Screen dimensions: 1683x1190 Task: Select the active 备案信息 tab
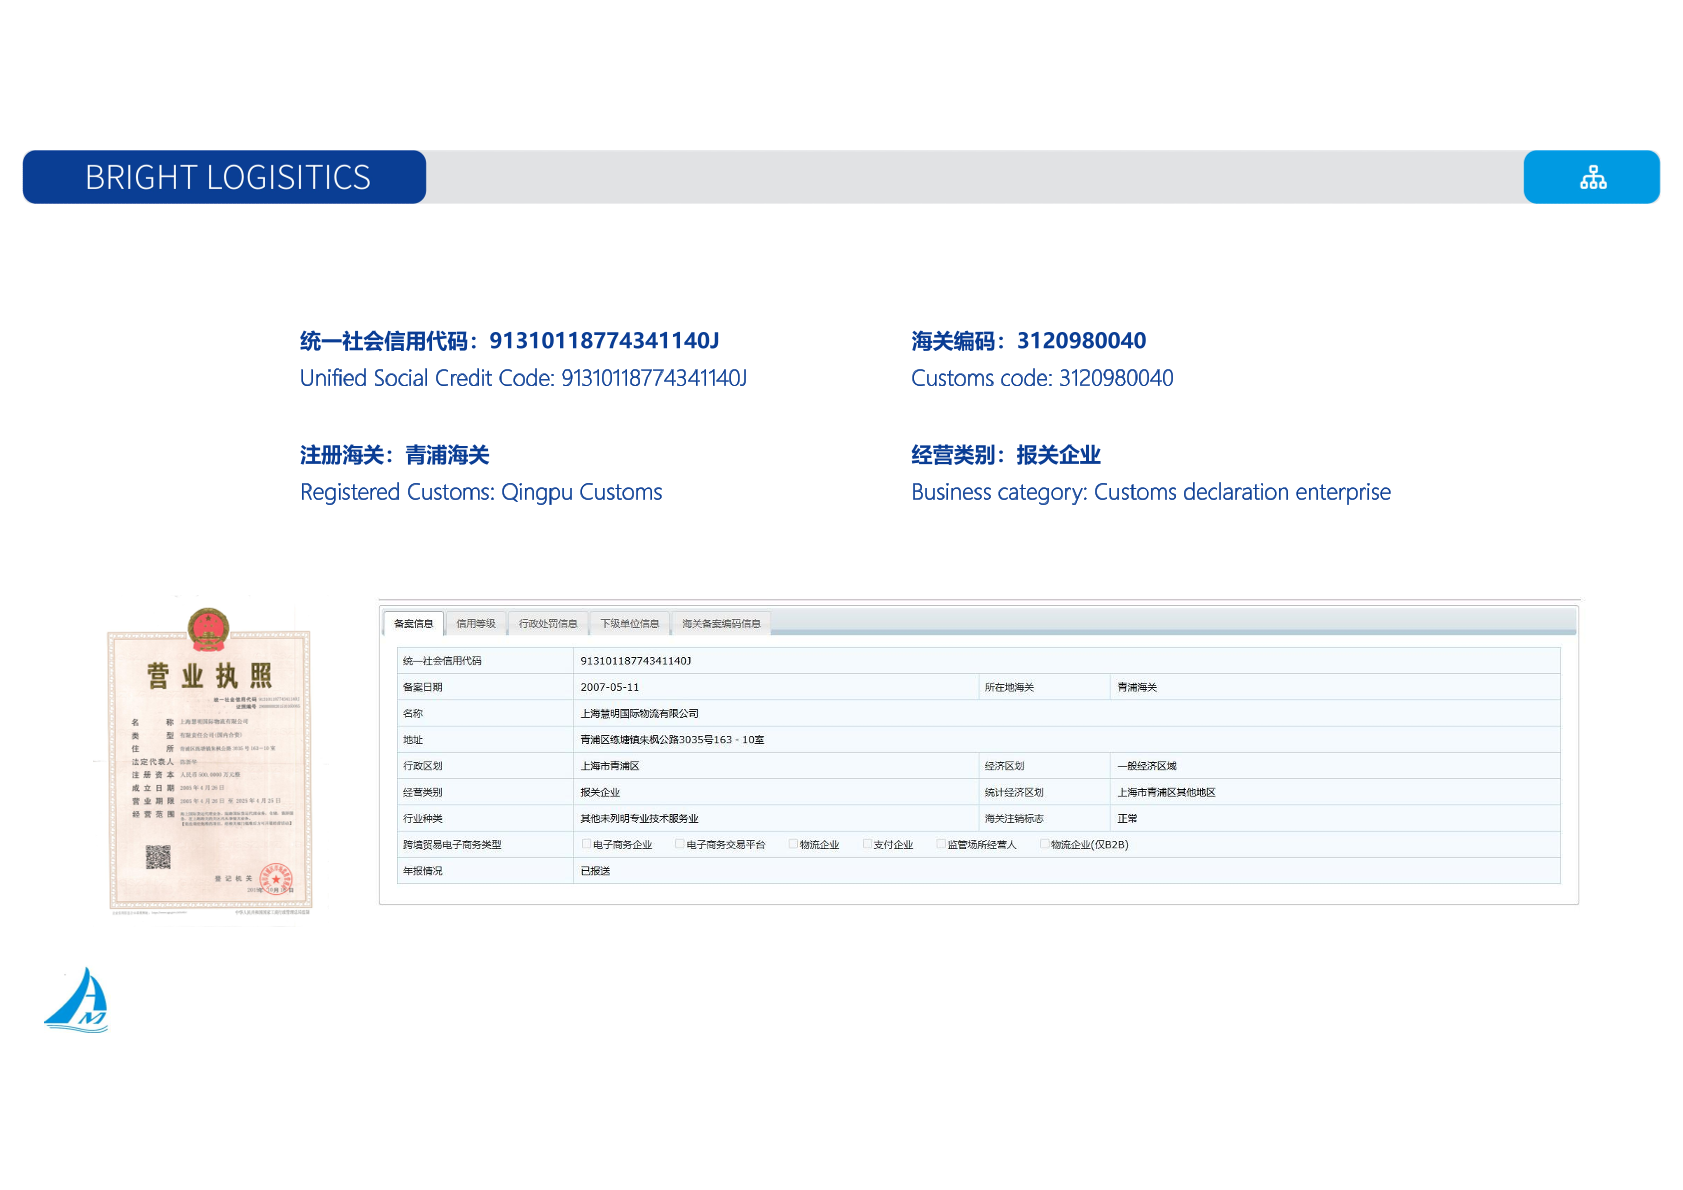tap(413, 622)
